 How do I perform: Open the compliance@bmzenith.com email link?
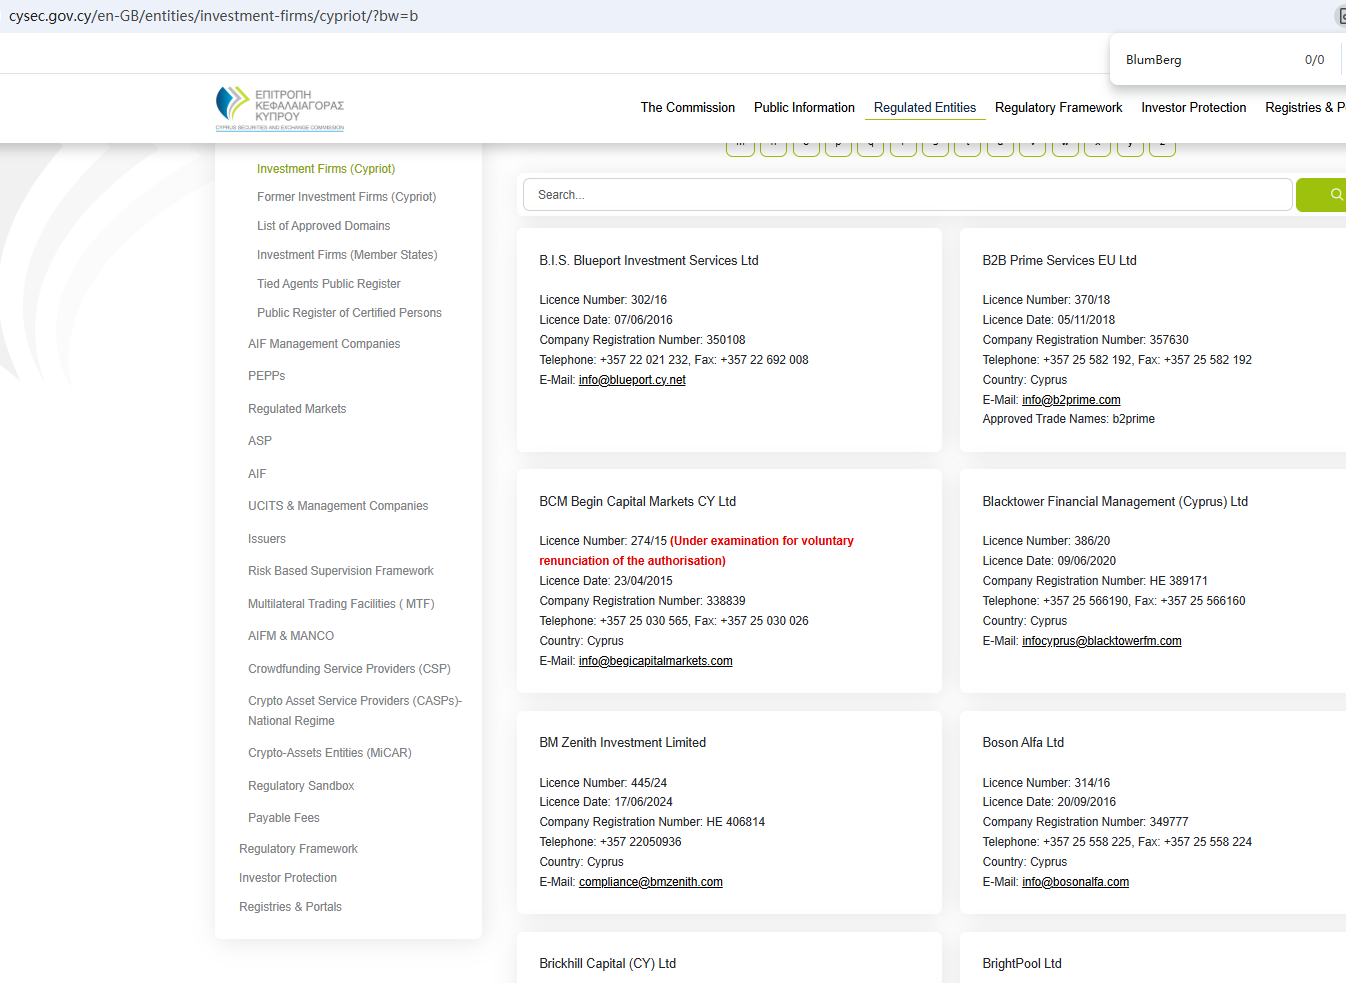(x=650, y=882)
